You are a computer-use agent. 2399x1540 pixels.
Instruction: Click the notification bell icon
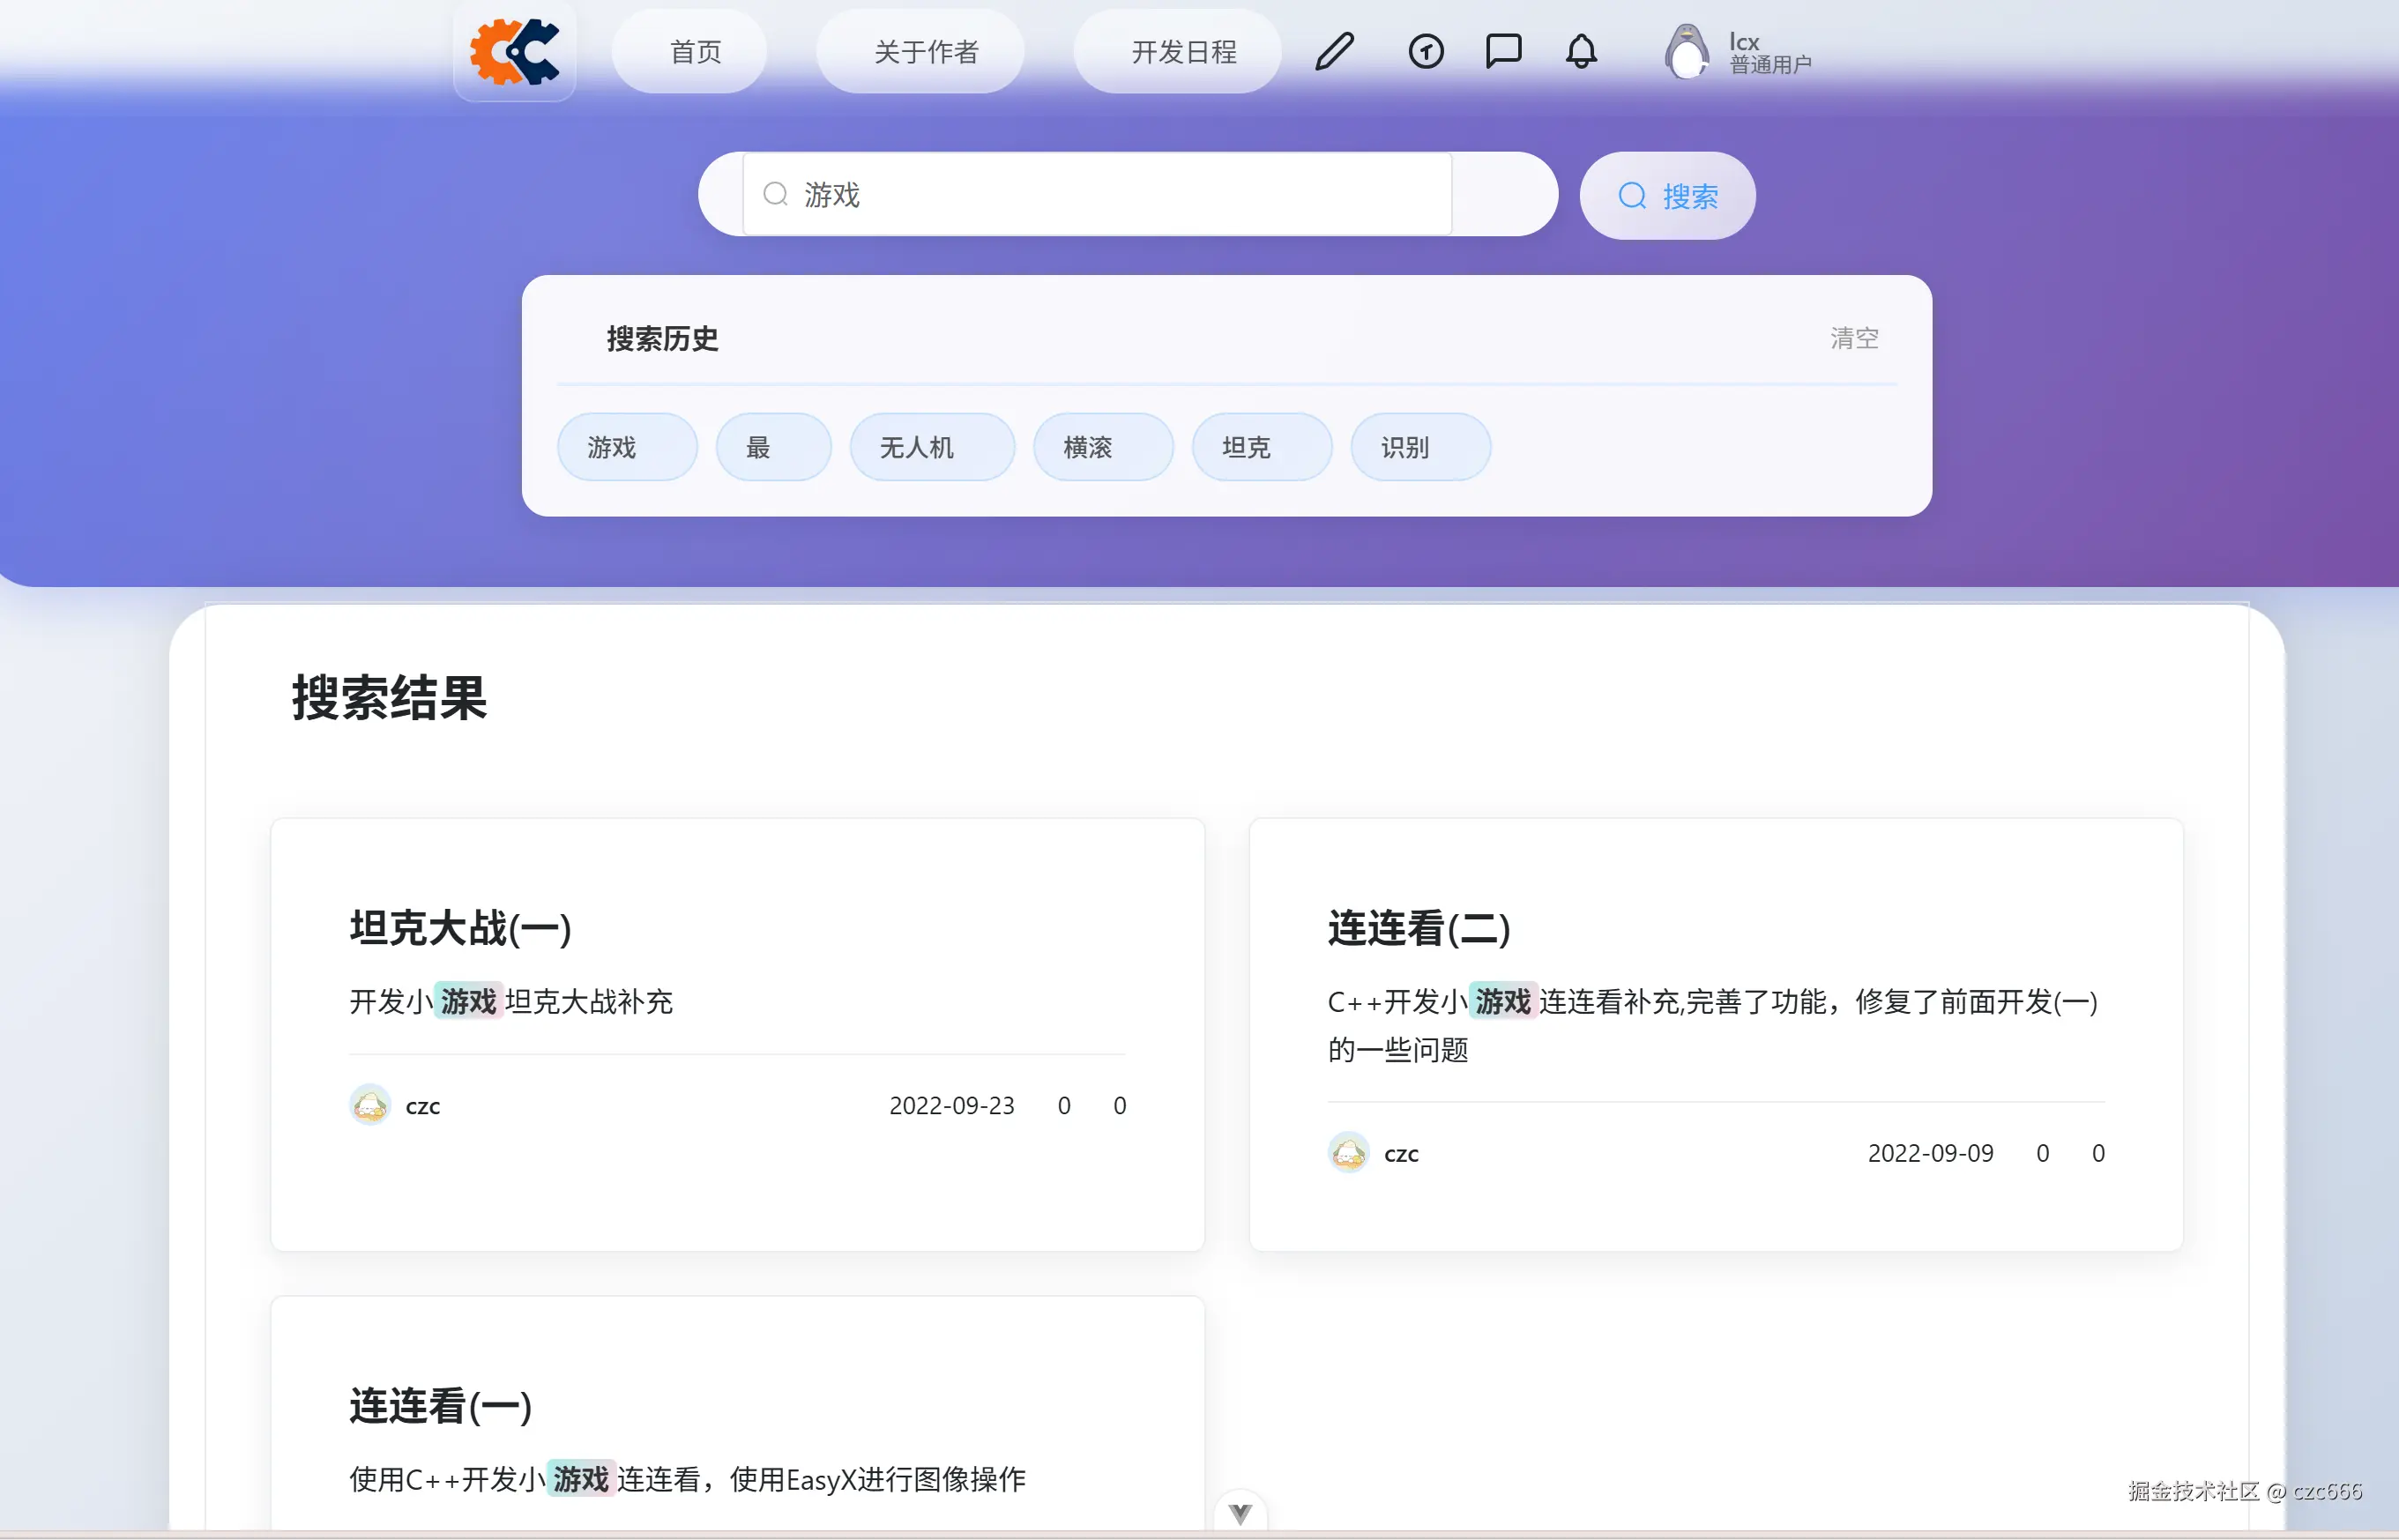tap(1580, 51)
